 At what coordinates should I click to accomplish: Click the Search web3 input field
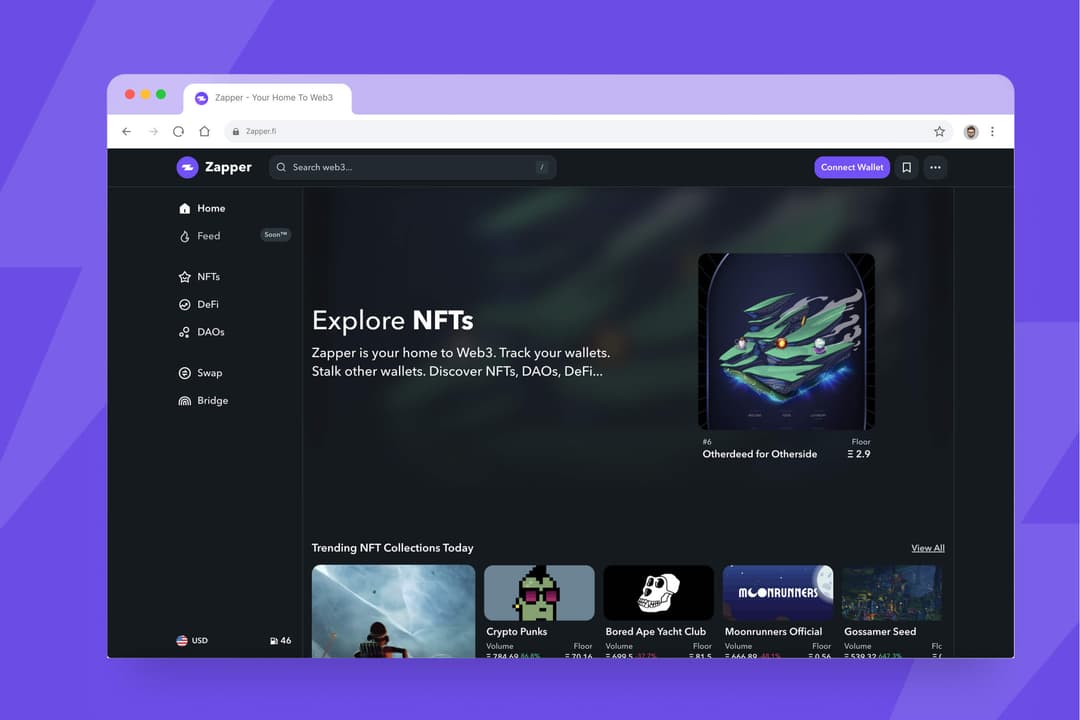click(x=400, y=167)
